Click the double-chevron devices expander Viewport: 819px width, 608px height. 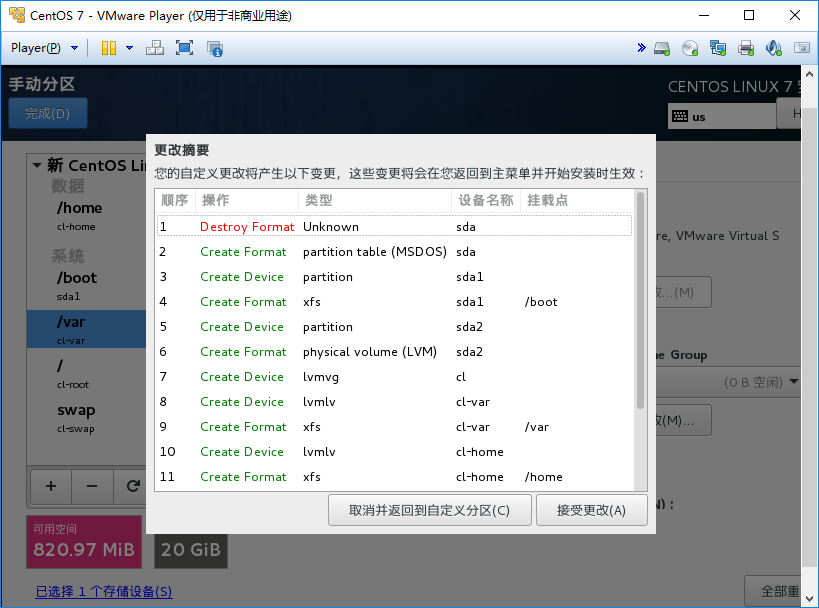[641, 48]
